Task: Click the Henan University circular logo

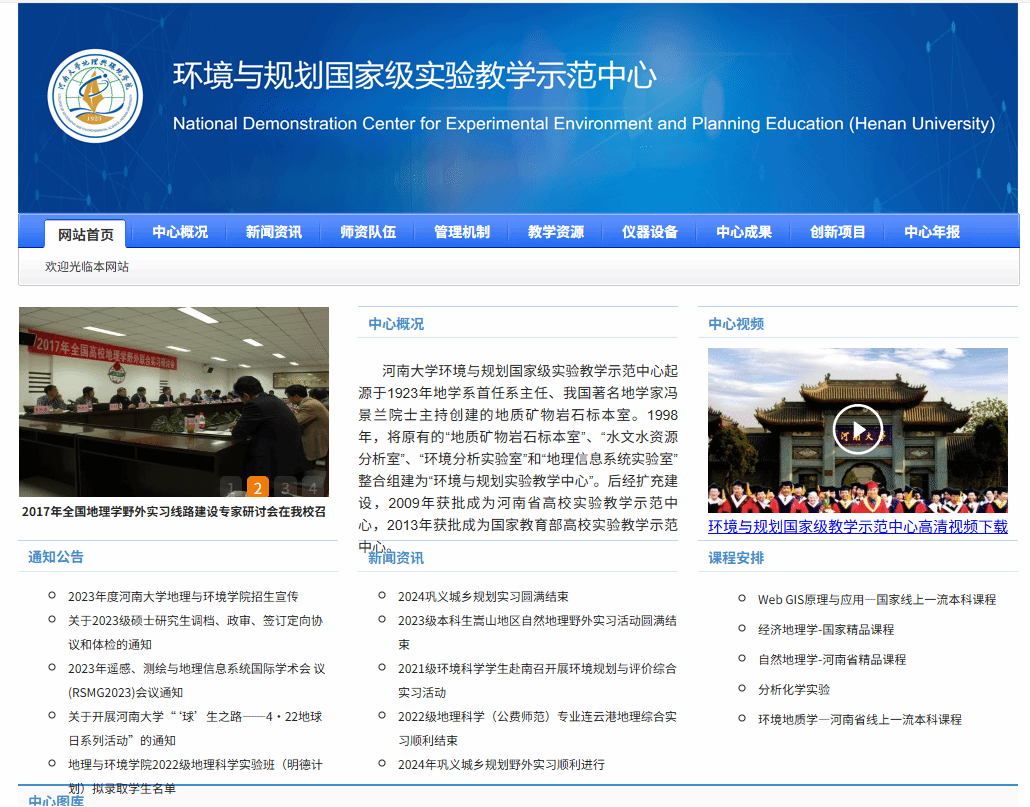Action: pyautogui.click(x=95, y=96)
